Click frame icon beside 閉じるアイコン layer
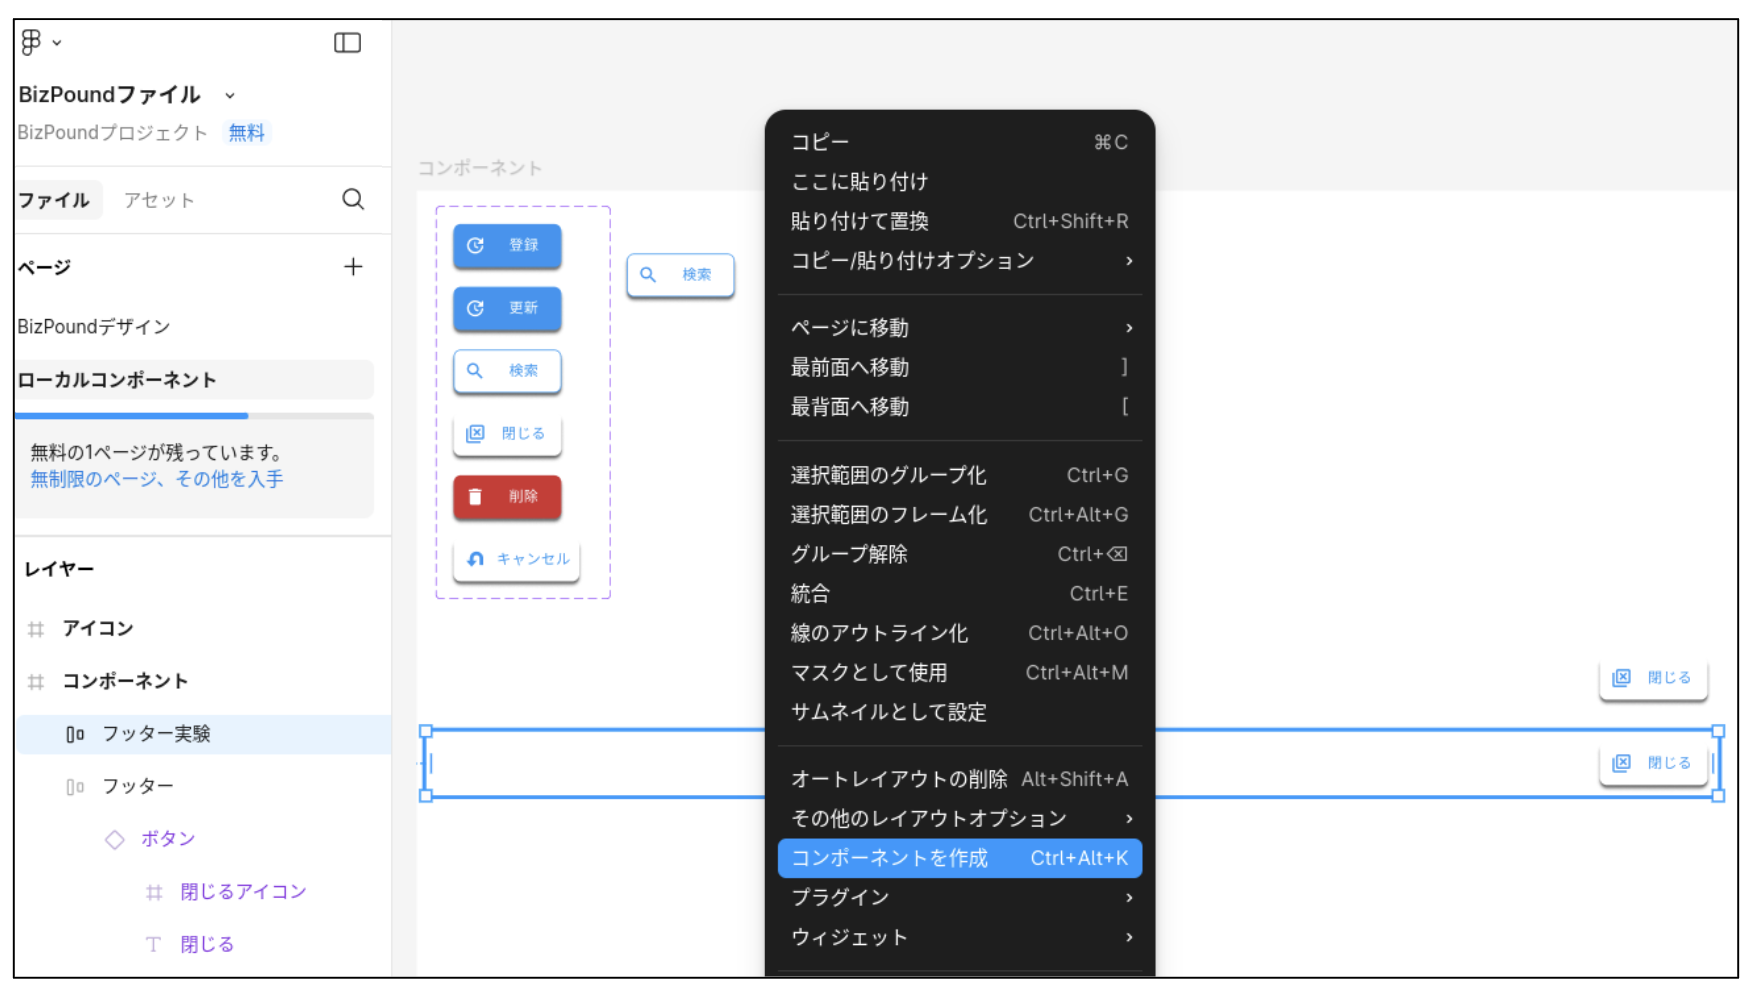The width and height of the screenshot is (1755, 997). point(154,892)
